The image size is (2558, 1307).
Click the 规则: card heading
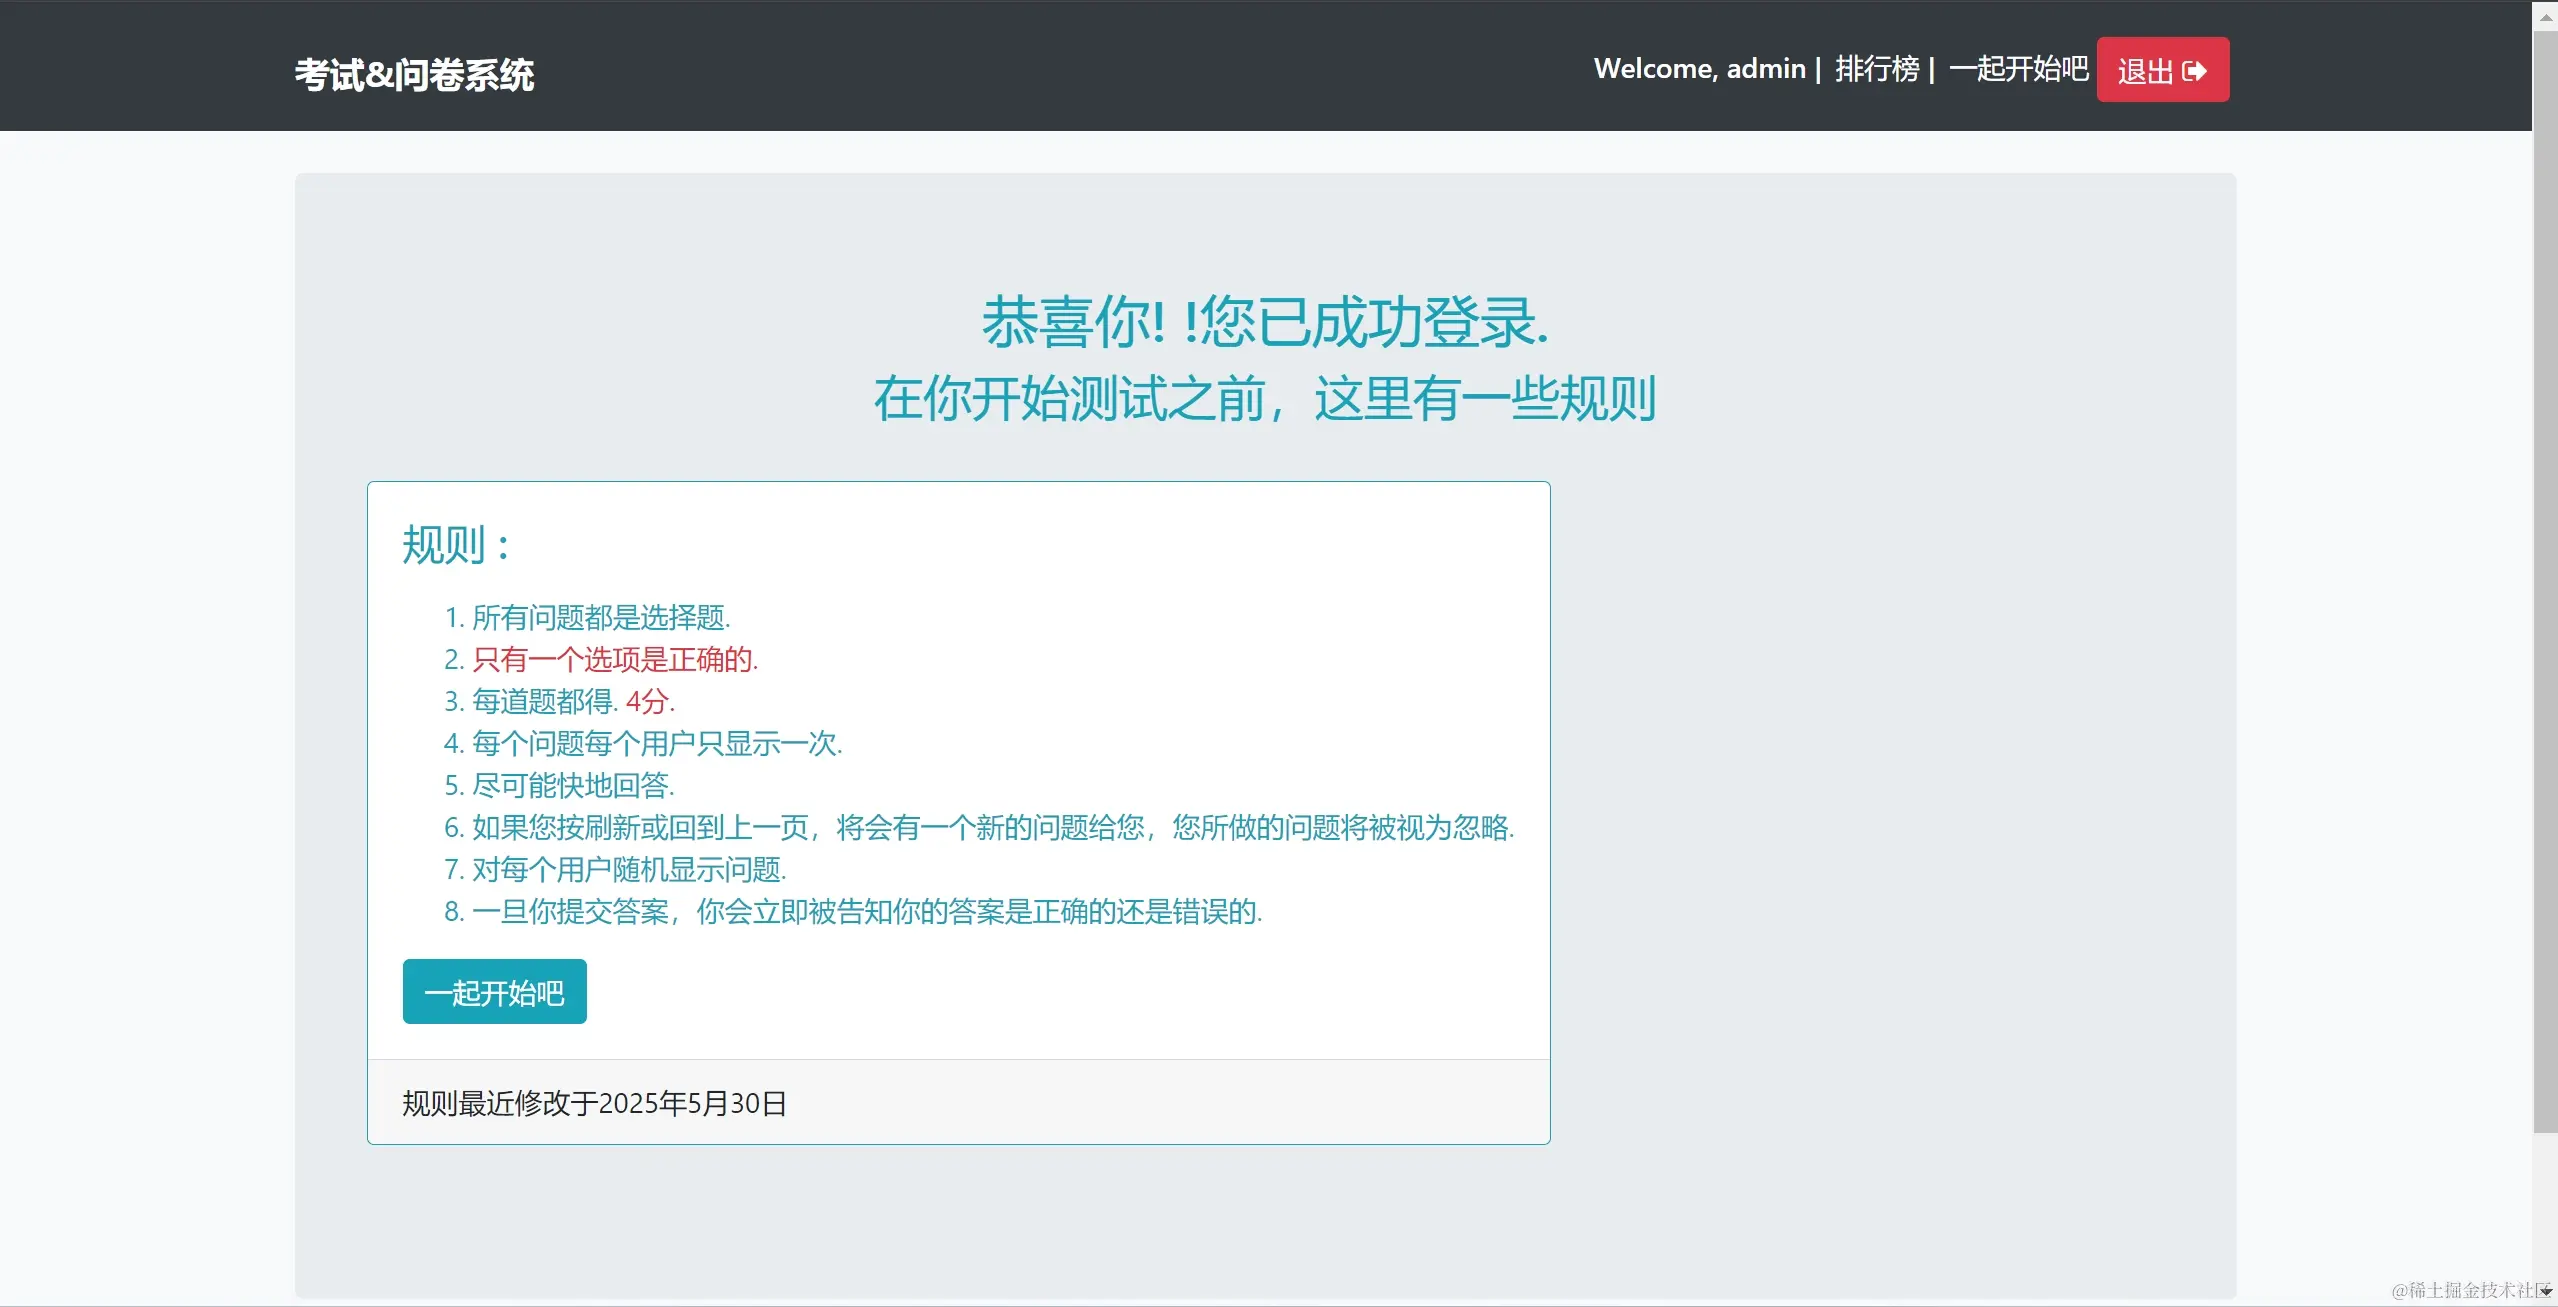coord(456,545)
